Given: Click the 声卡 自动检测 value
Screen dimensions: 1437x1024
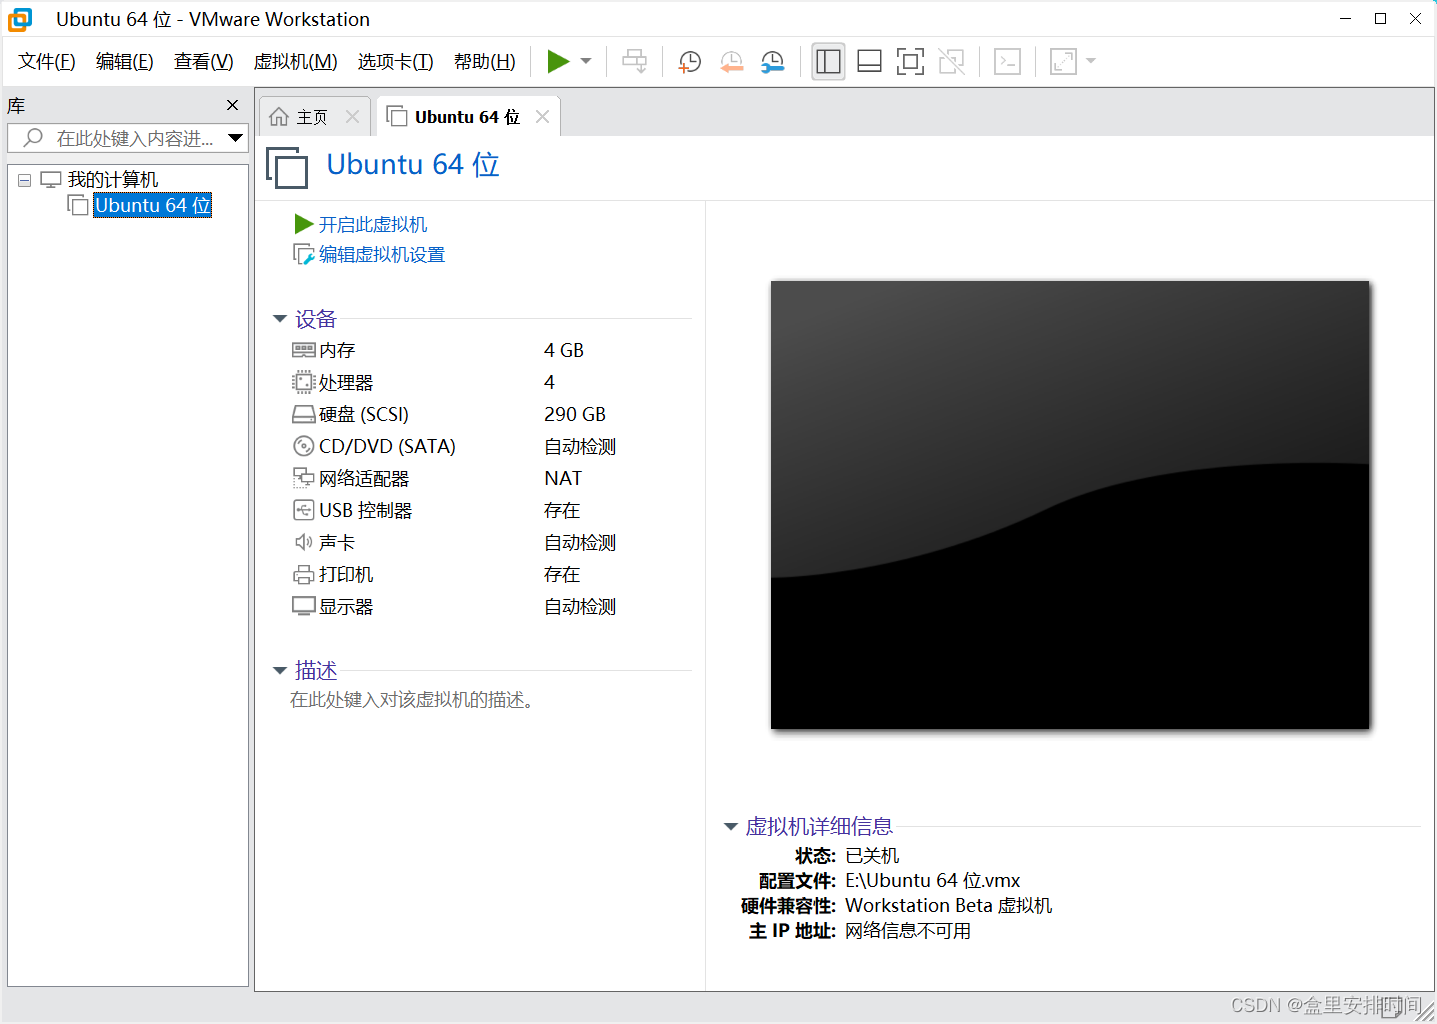Looking at the screenshot, I should click(580, 542).
